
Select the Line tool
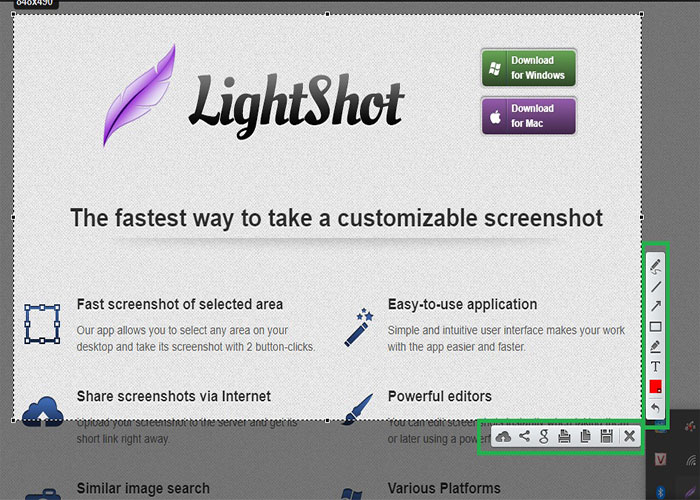[x=656, y=286]
